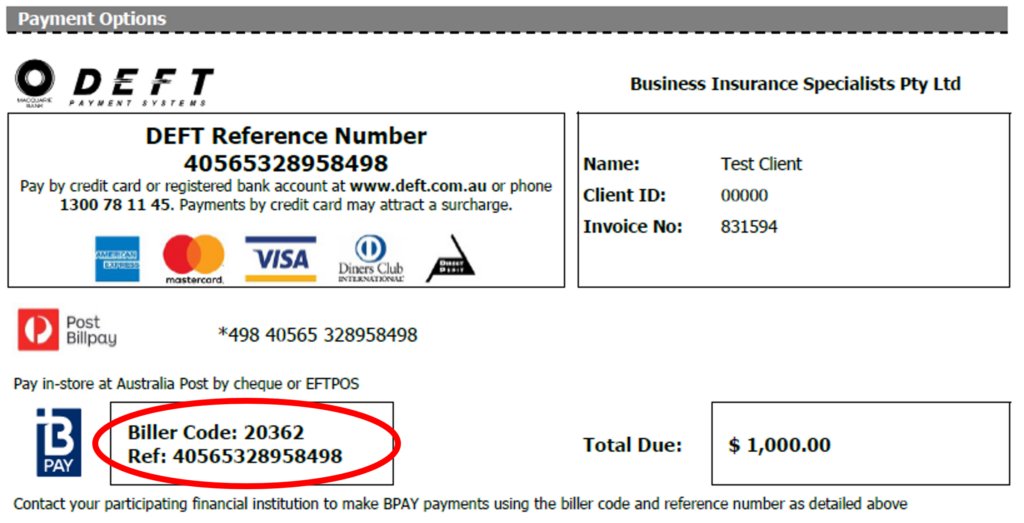Select the Mastercard logo

[x=194, y=260]
